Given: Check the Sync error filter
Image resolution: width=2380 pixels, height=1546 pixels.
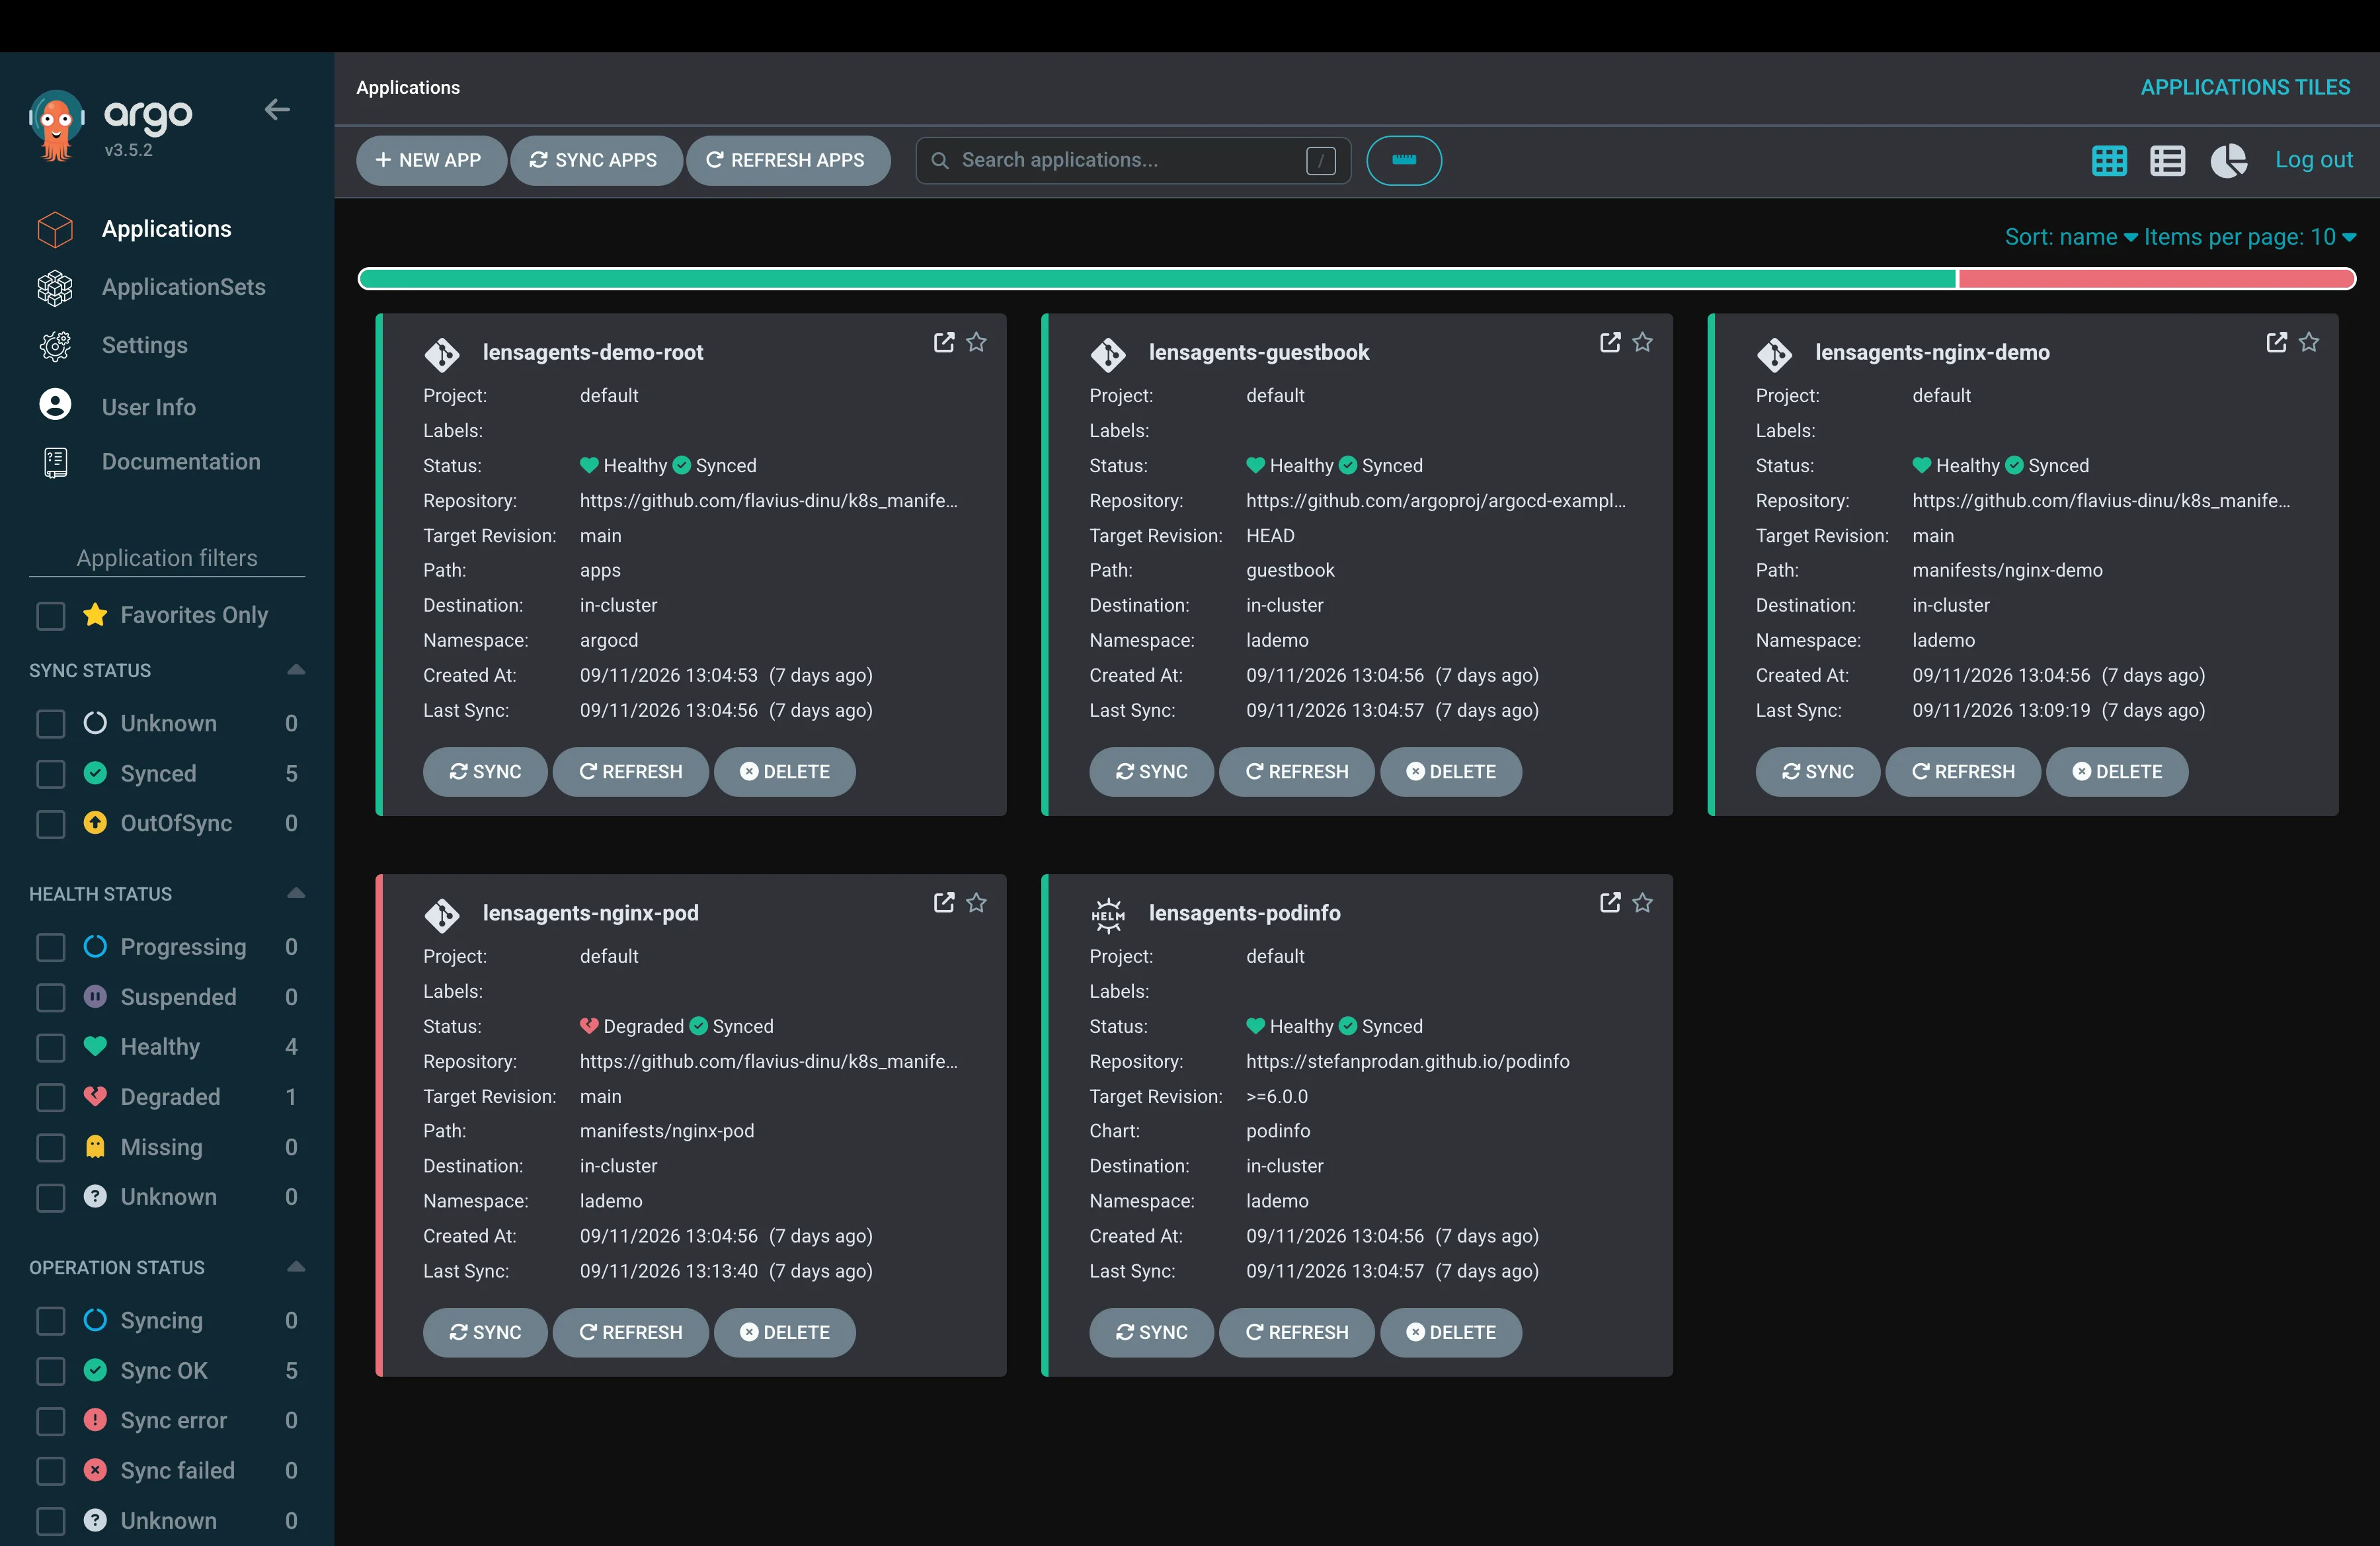Looking at the screenshot, I should coord(51,1420).
